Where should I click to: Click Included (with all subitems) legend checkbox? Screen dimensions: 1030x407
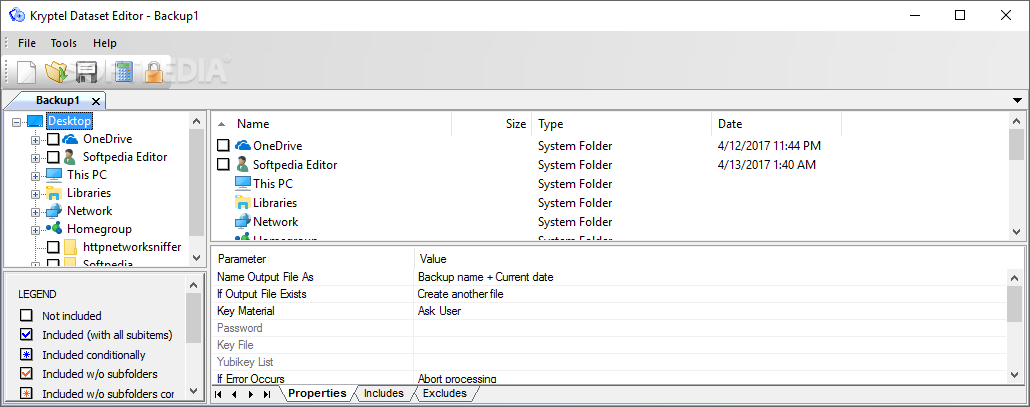tap(26, 335)
